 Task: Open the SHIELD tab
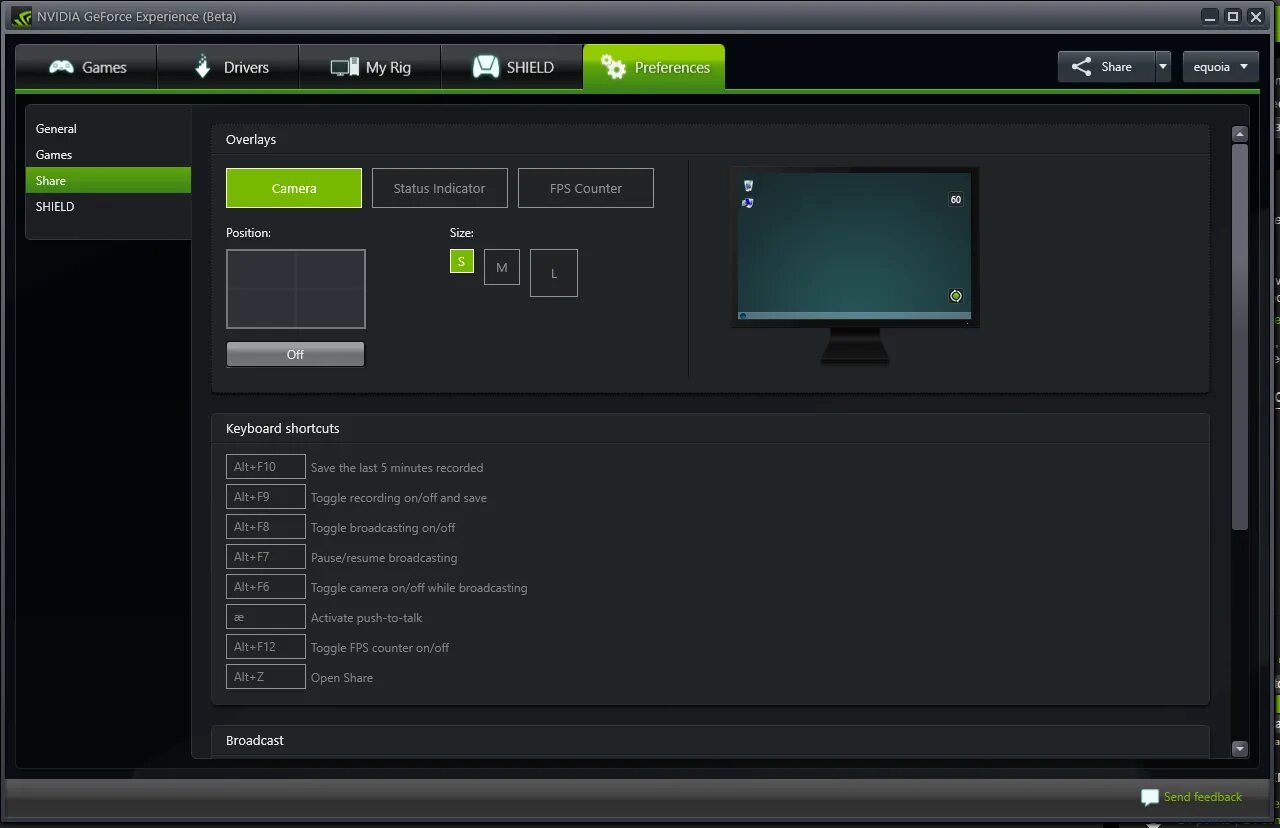coord(512,67)
